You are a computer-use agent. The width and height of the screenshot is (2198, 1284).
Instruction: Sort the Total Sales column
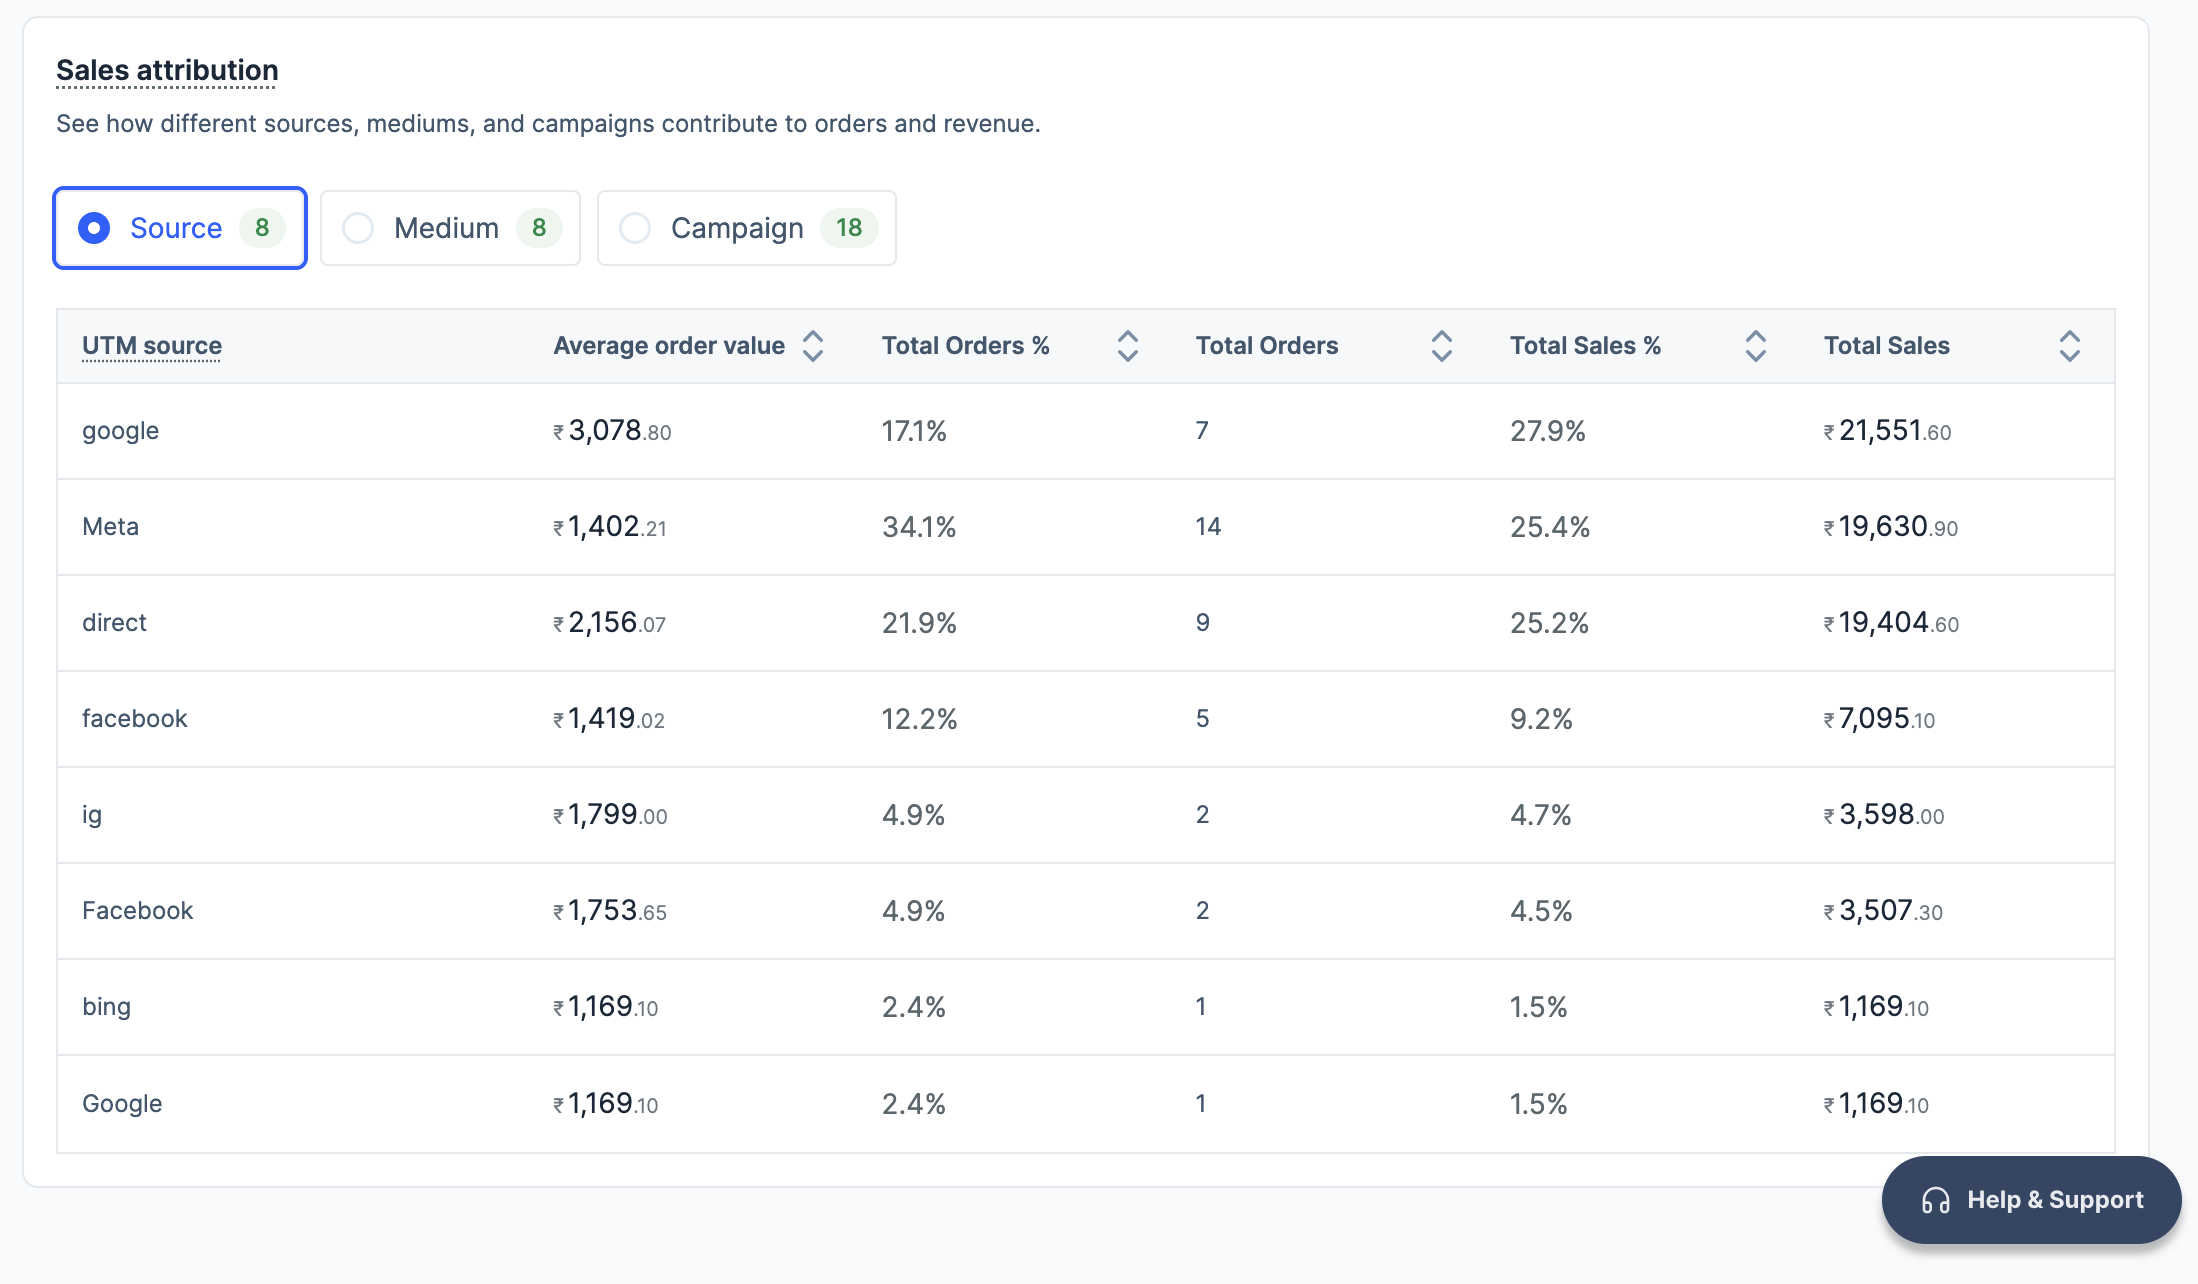pyautogui.click(x=2069, y=345)
